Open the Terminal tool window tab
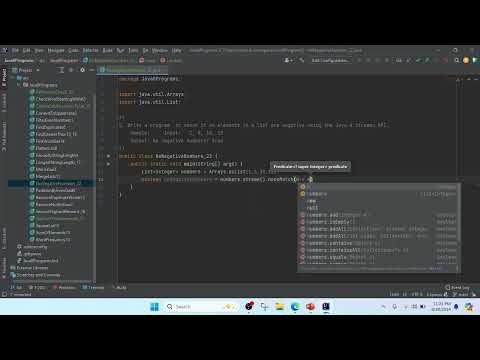Screen dimensions: 480x360 click(x=94, y=287)
